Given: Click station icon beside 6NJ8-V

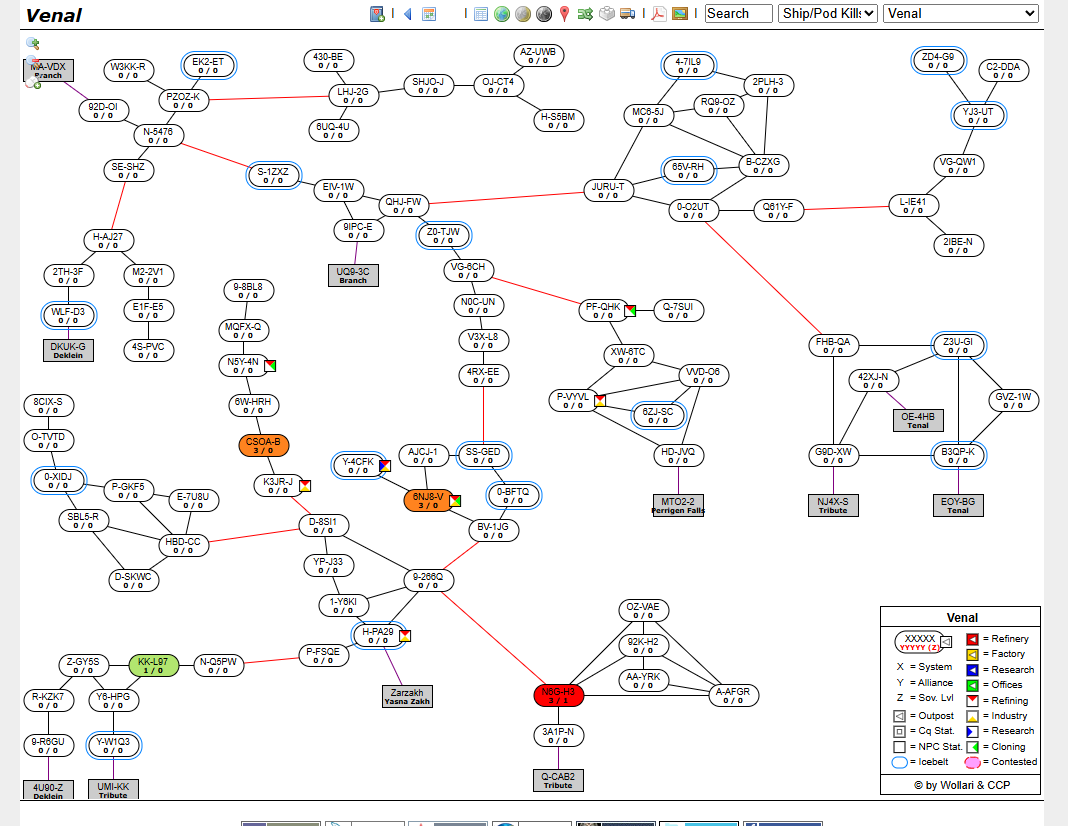Looking at the screenshot, I should 455,501.
